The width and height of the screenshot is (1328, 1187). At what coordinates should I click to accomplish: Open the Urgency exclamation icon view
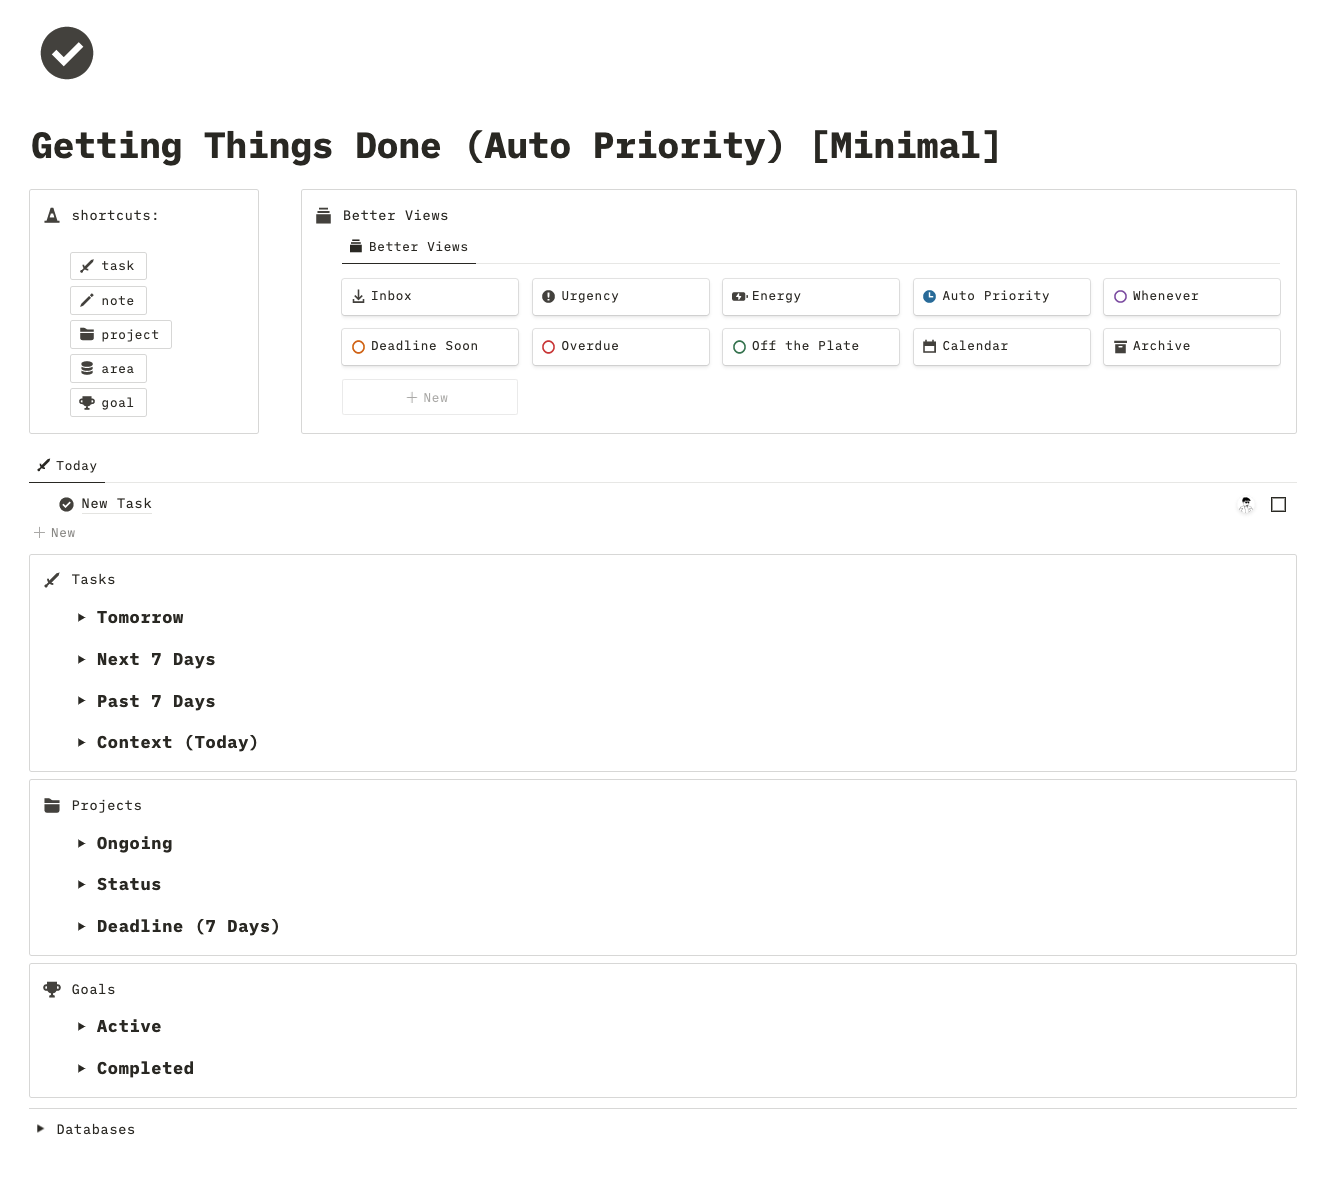click(548, 297)
